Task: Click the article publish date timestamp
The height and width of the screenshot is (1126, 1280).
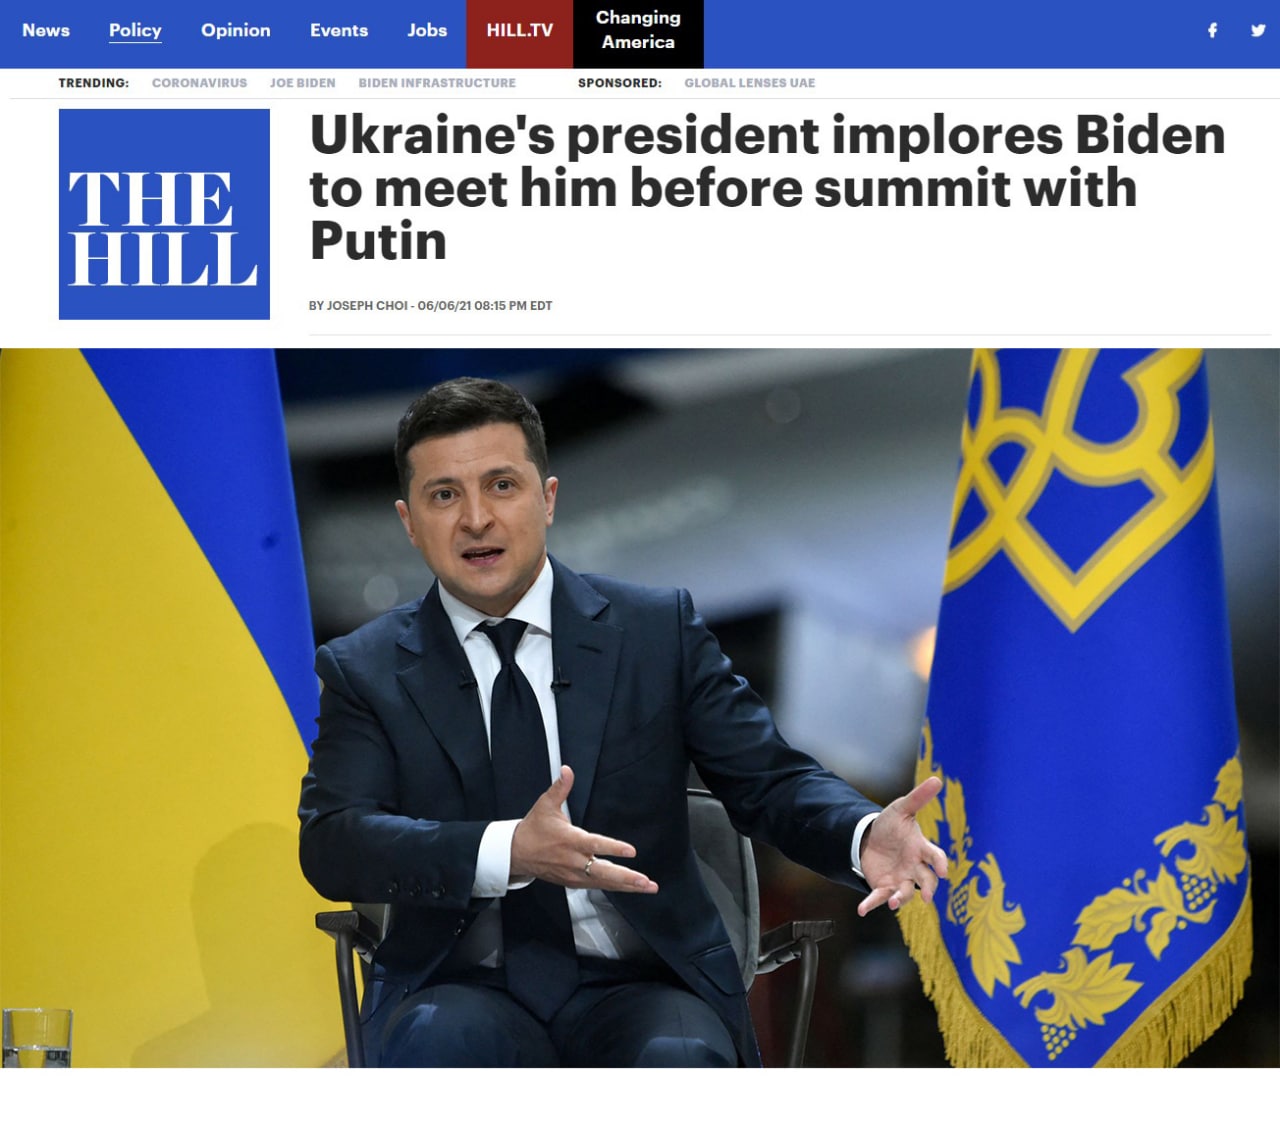Action: point(485,306)
